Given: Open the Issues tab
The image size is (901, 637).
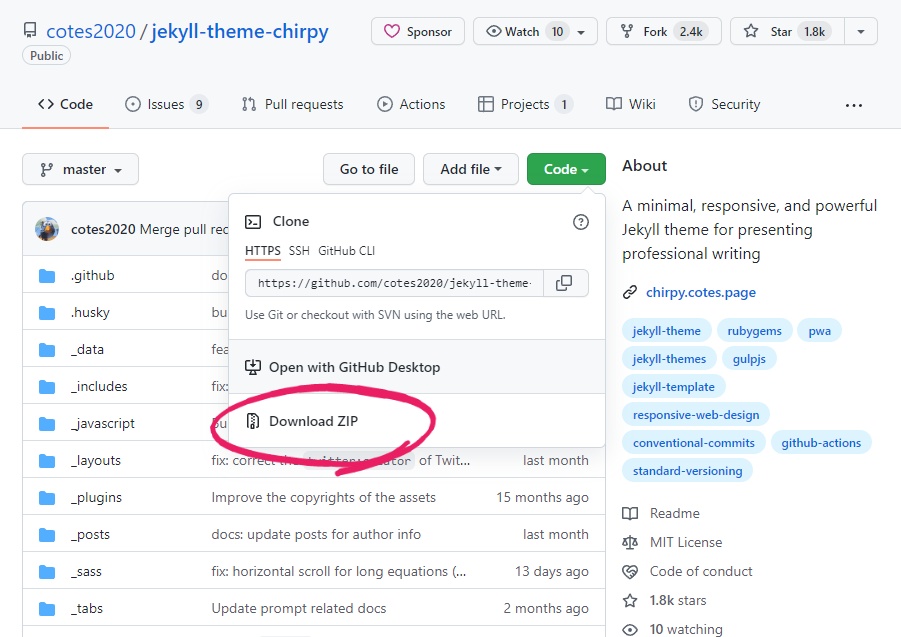Looking at the screenshot, I should tap(166, 104).
